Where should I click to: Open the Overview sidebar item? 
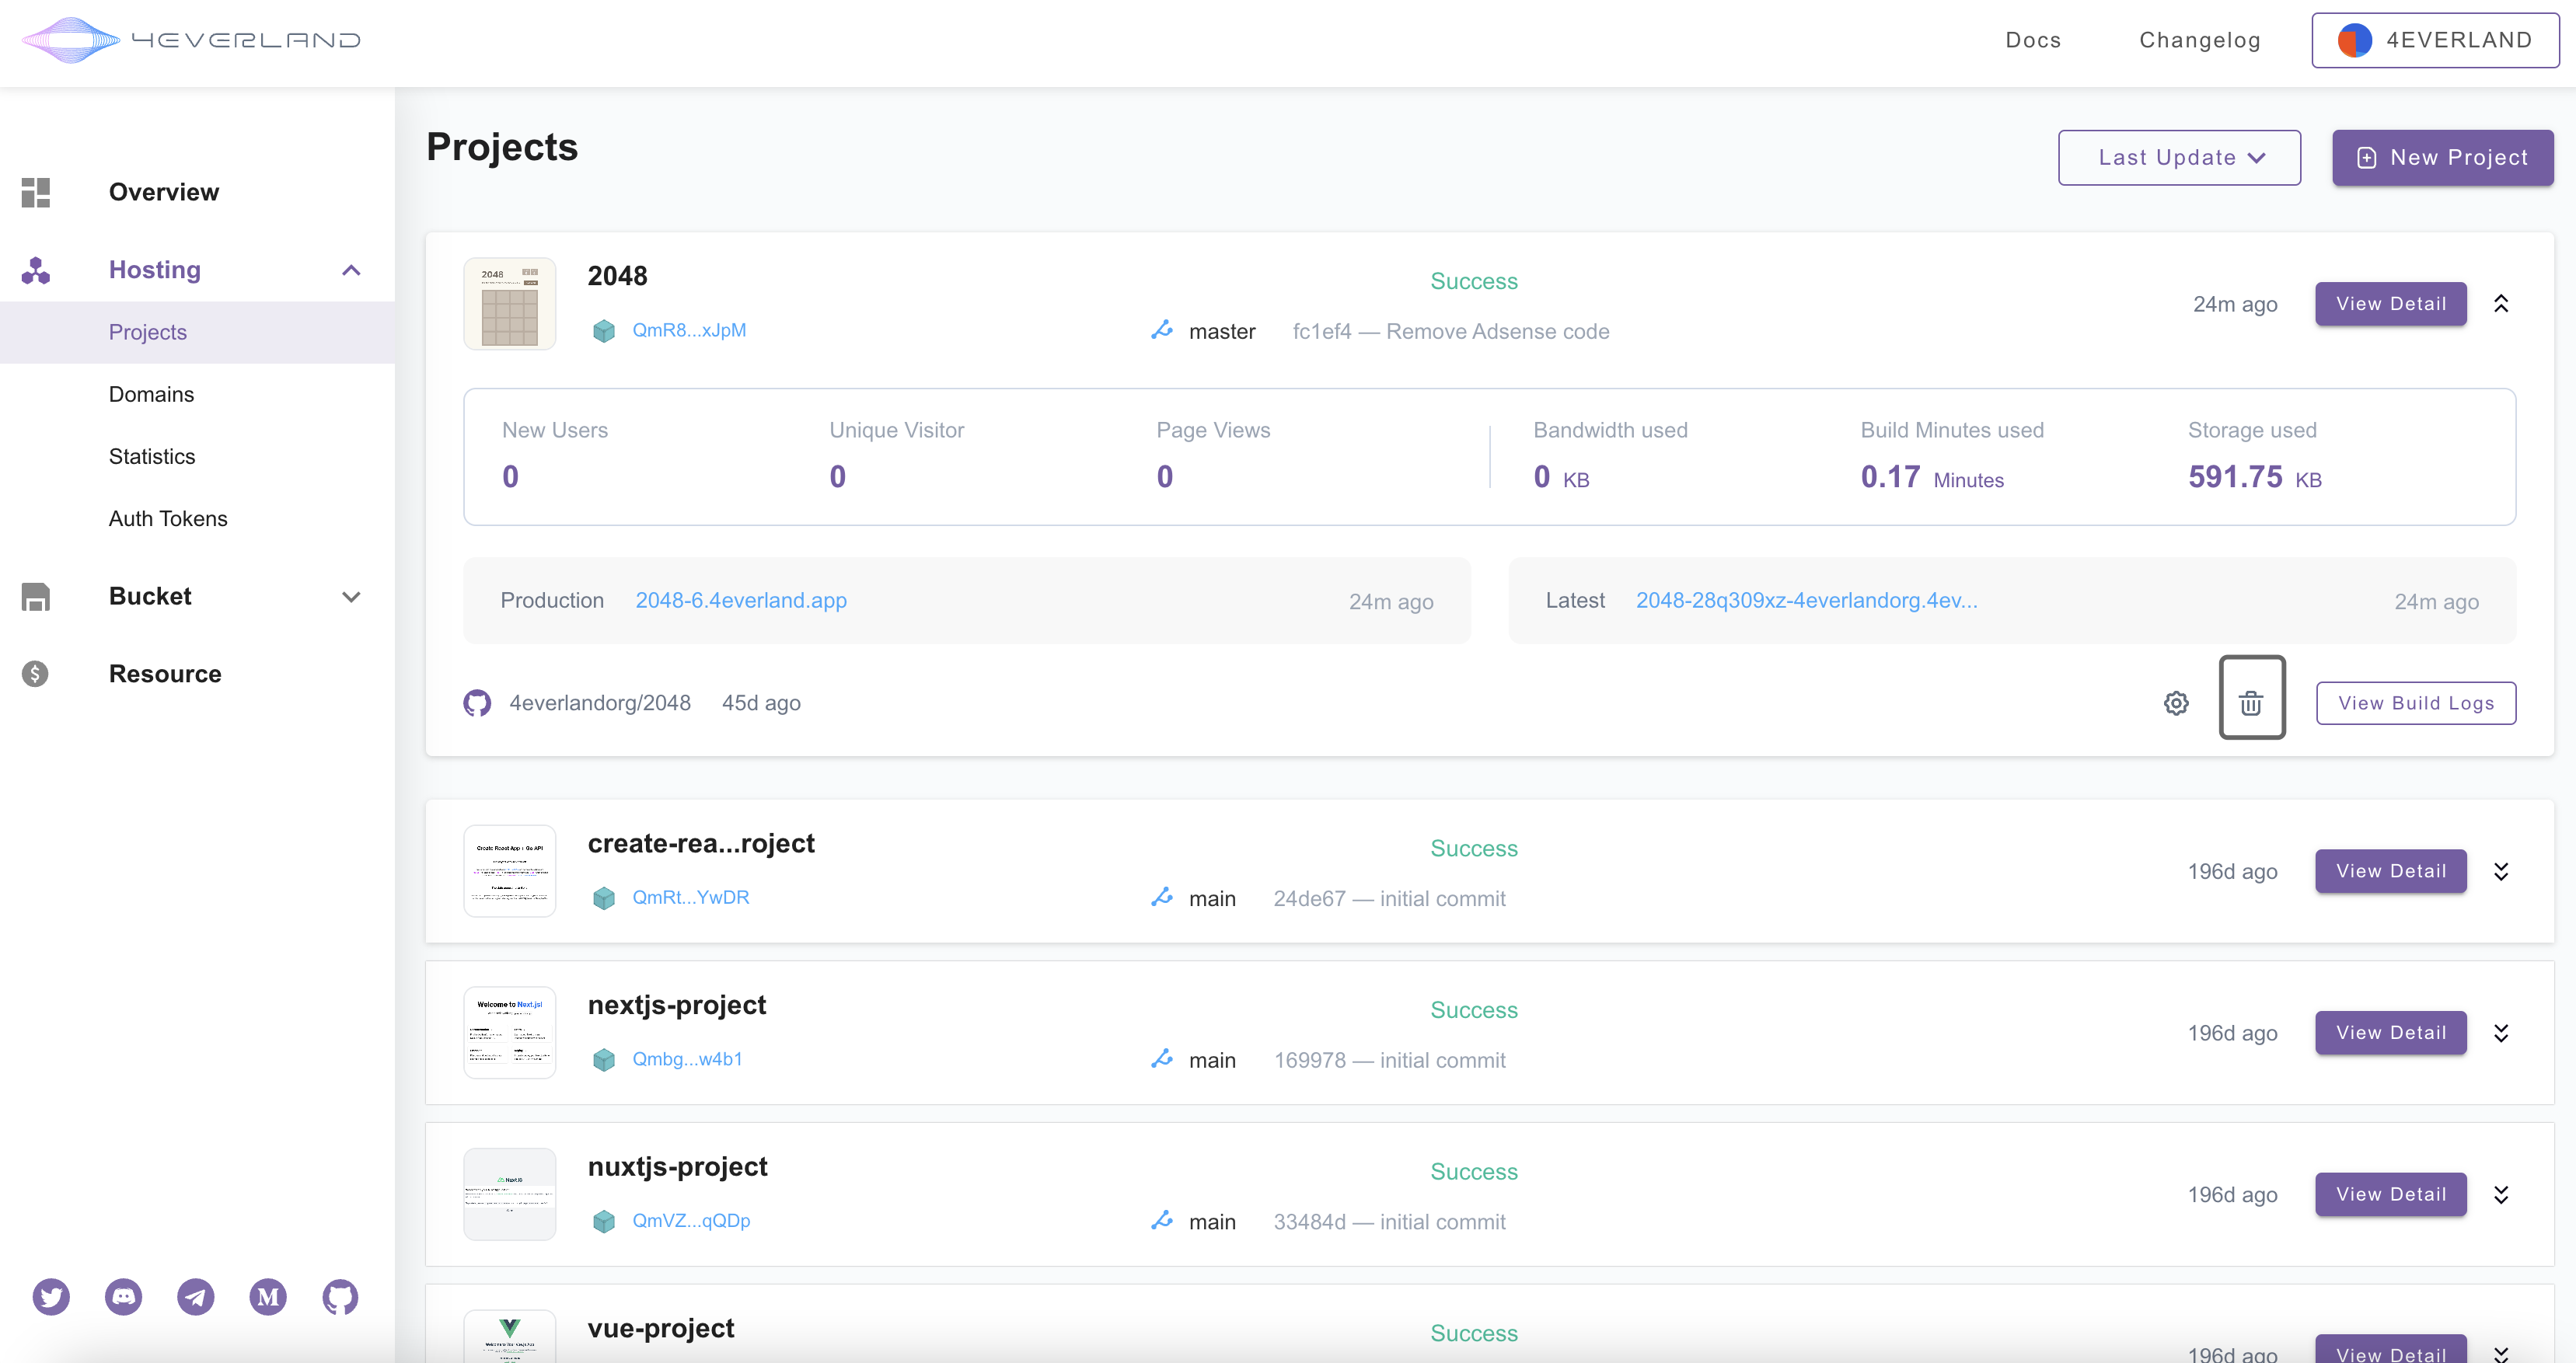[x=163, y=192]
